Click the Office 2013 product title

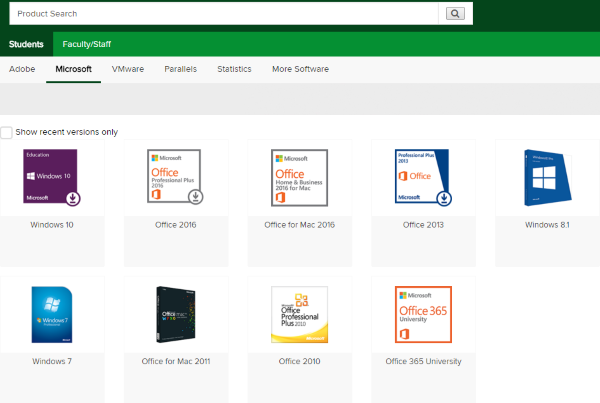click(x=423, y=225)
